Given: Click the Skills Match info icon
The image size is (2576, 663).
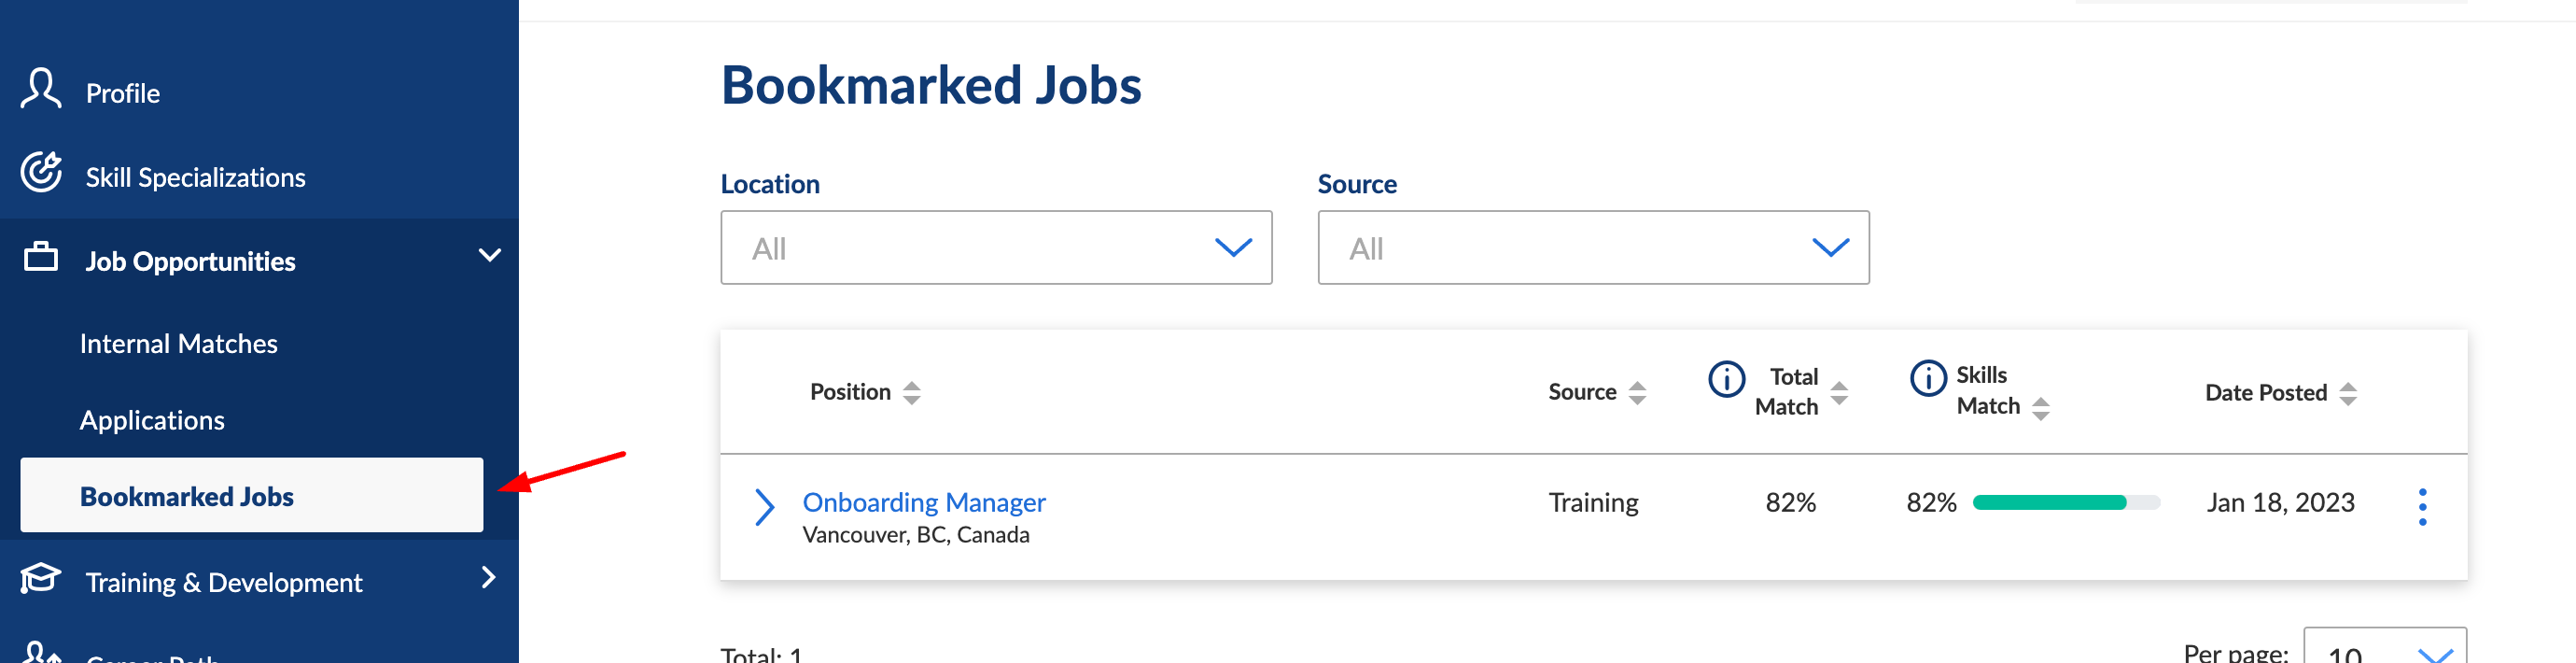Looking at the screenshot, I should point(1928,378).
